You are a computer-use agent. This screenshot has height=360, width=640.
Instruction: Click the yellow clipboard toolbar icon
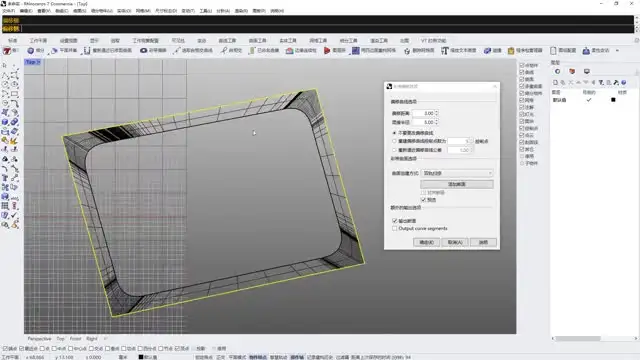pyautogui.click(x=511, y=51)
